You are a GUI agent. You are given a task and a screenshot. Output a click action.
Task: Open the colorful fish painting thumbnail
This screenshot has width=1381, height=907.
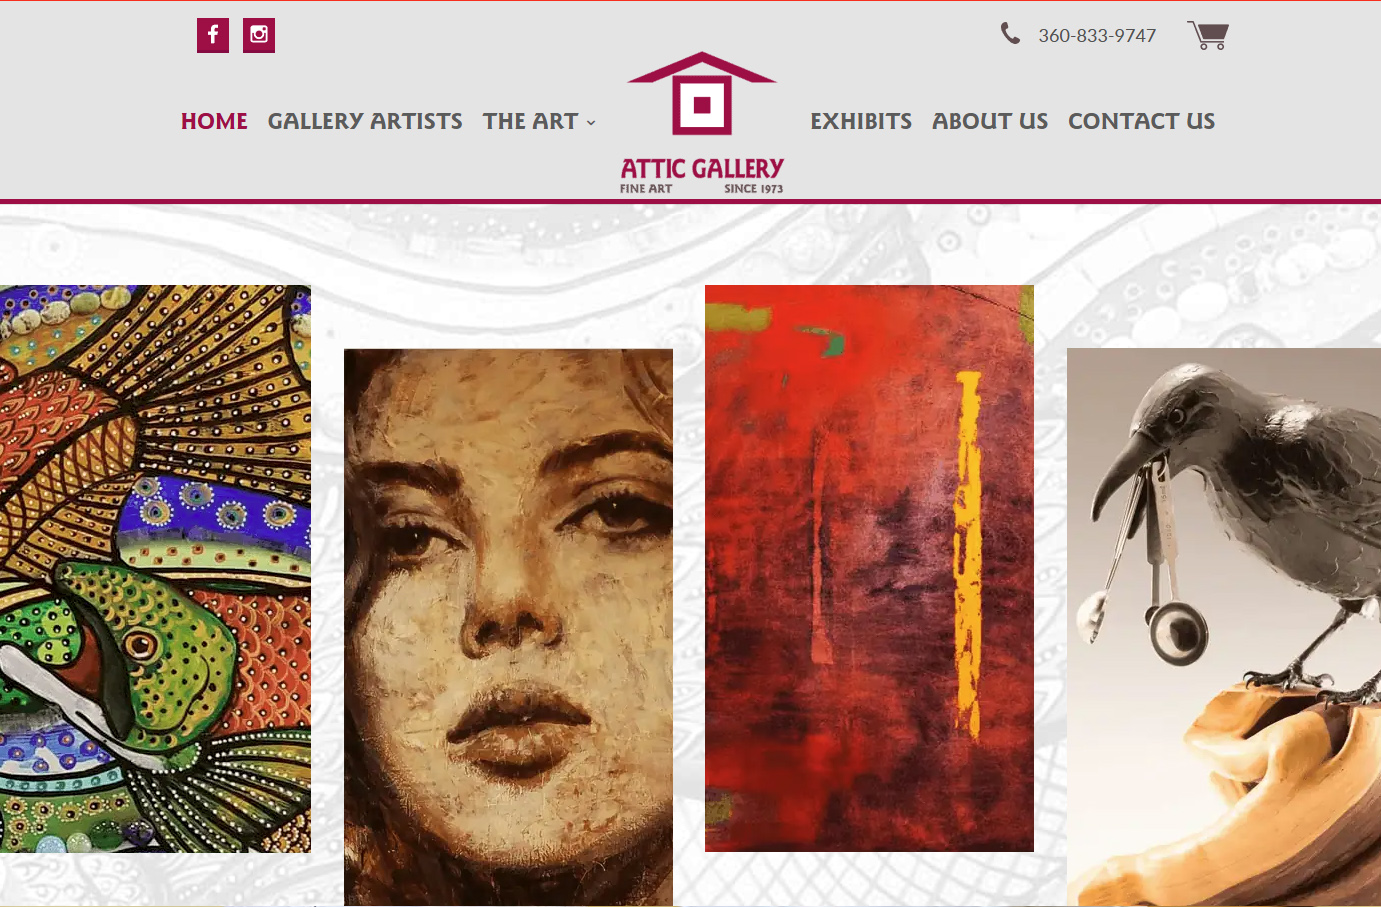pyautogui.click(x=155, y=569)
